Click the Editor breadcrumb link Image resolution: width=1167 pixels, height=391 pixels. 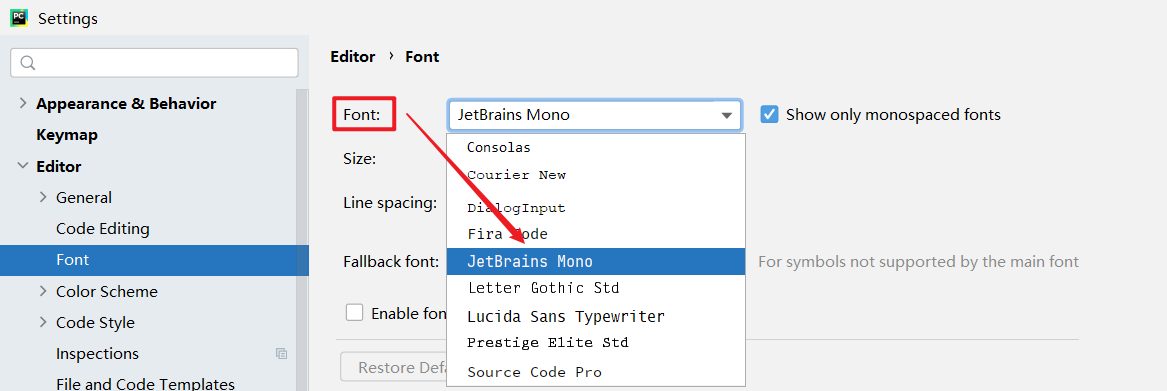[353, 57]
